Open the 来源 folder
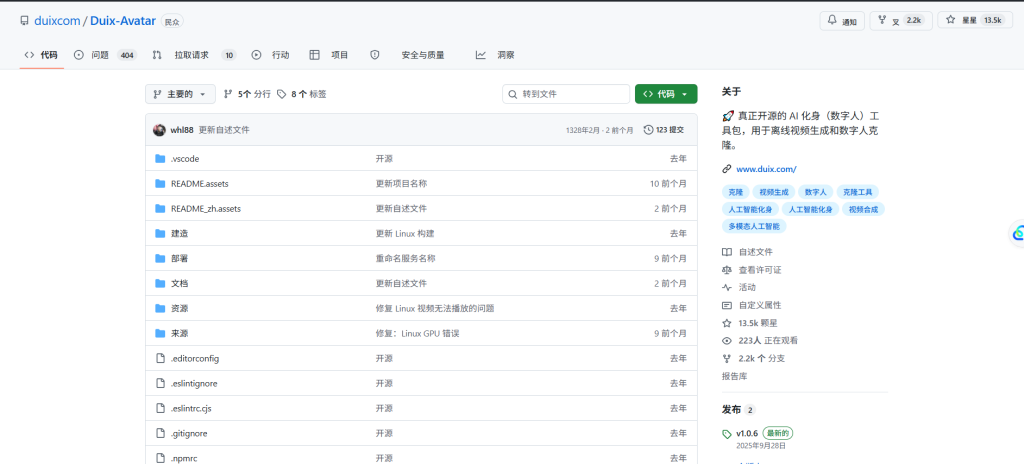Image resolution: width=1024 pixels, height=464 pixels. [x=180, y=333]
